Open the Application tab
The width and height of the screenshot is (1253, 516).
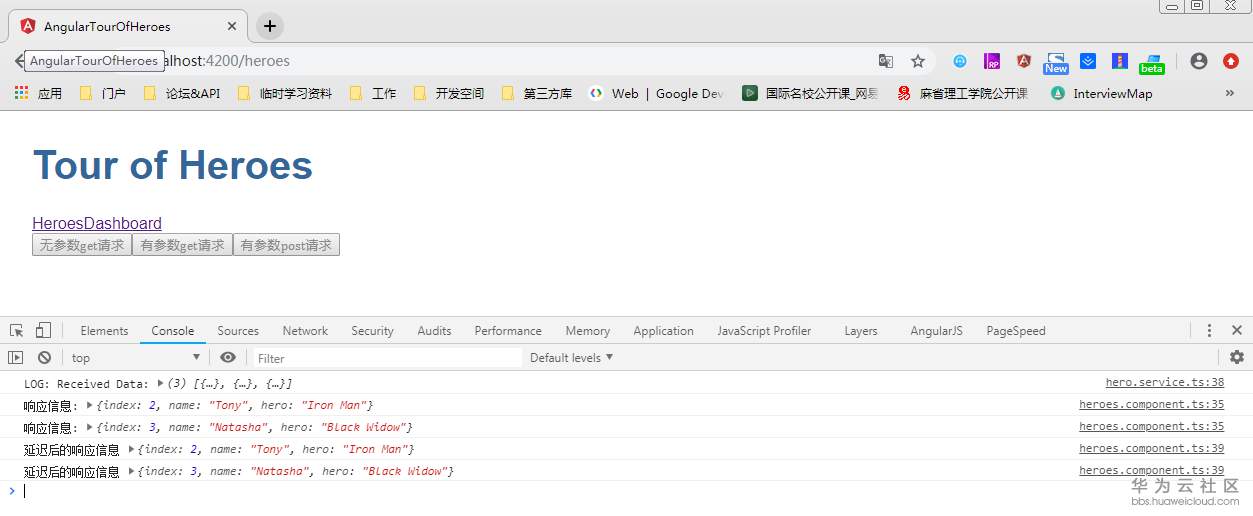point(663,330)
